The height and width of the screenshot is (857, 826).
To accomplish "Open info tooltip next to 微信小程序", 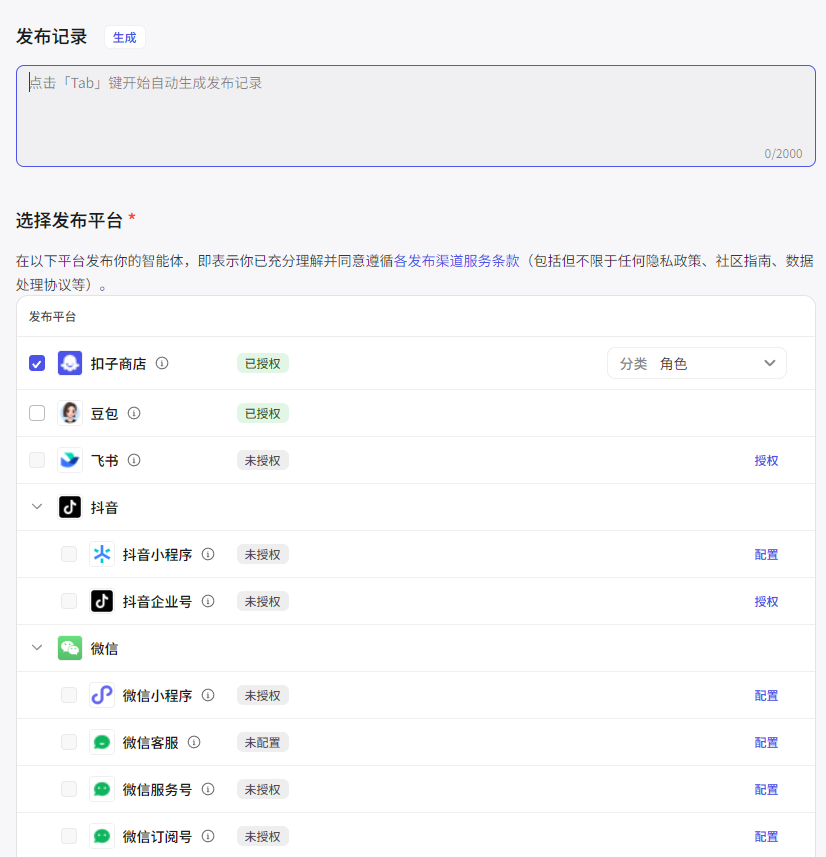I will tap(208, 695).
